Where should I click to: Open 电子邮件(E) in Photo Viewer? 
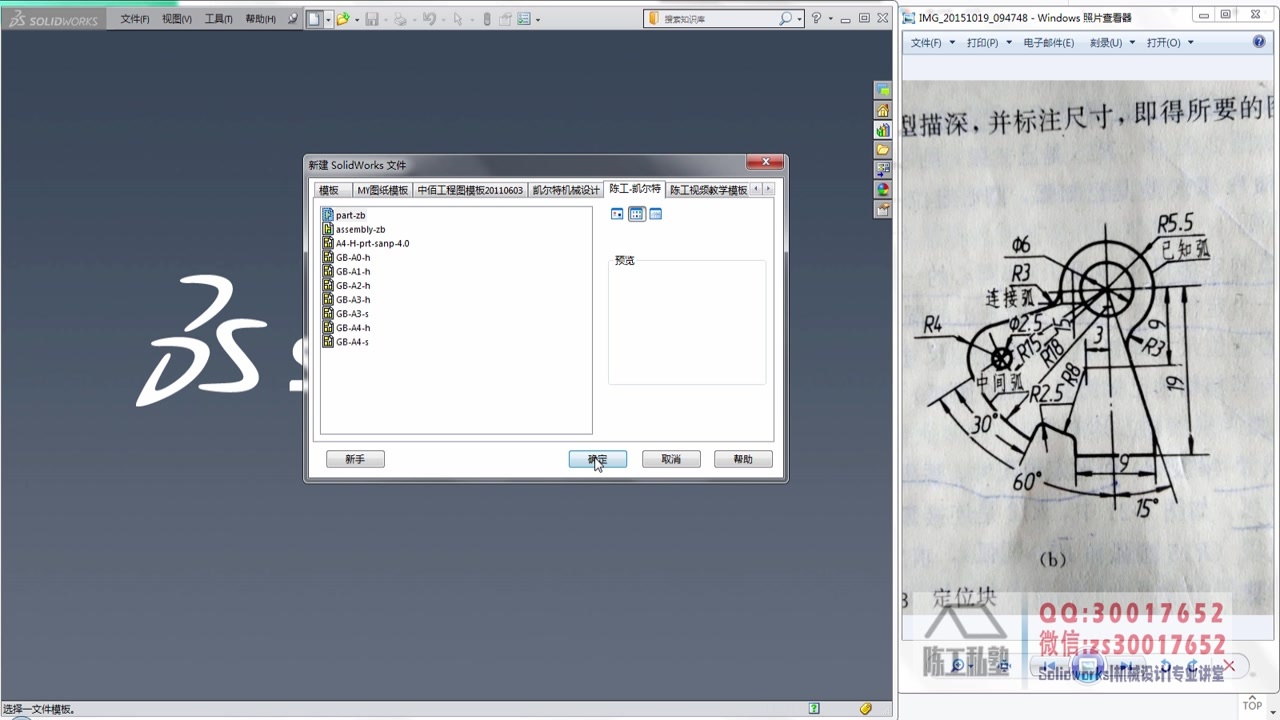pos(1048,42)
